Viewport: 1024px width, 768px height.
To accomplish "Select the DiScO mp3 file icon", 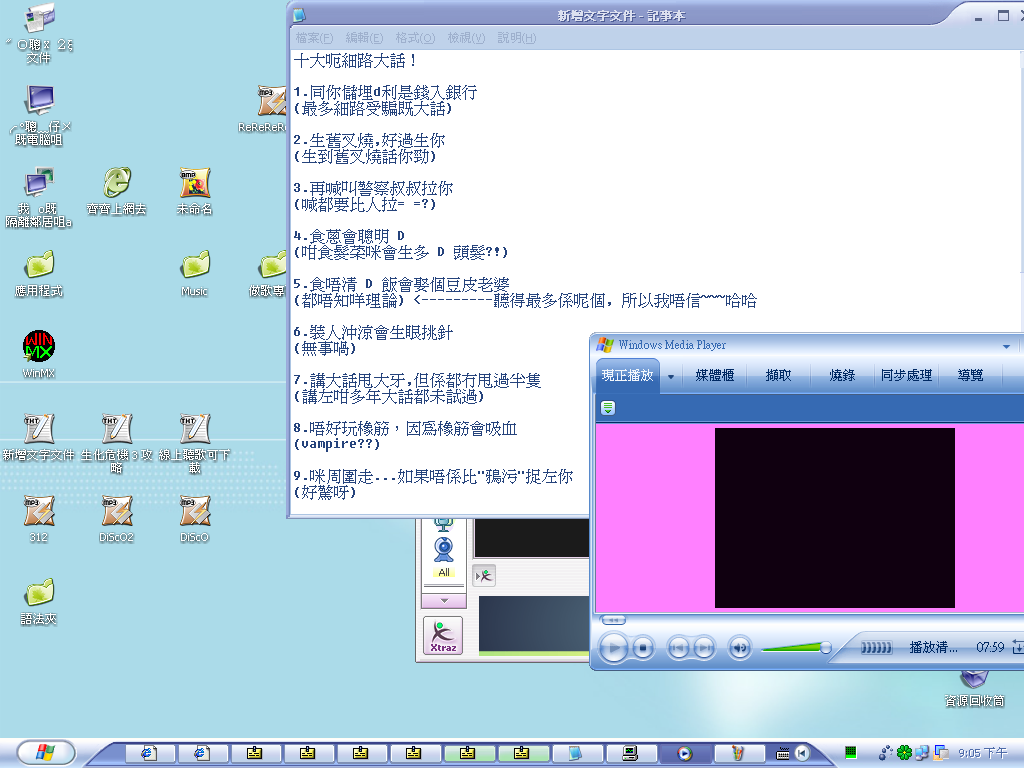I will click(x=194, y=519).
